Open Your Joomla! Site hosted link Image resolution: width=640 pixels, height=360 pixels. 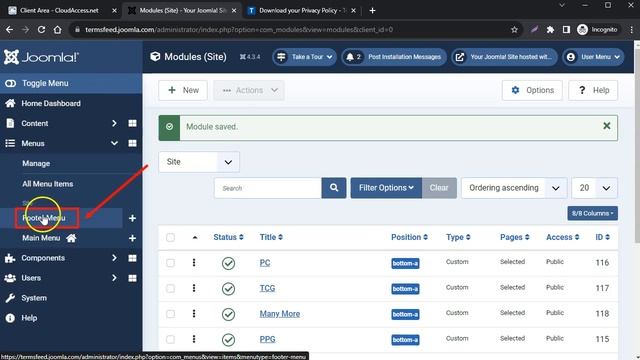(504, 57)
